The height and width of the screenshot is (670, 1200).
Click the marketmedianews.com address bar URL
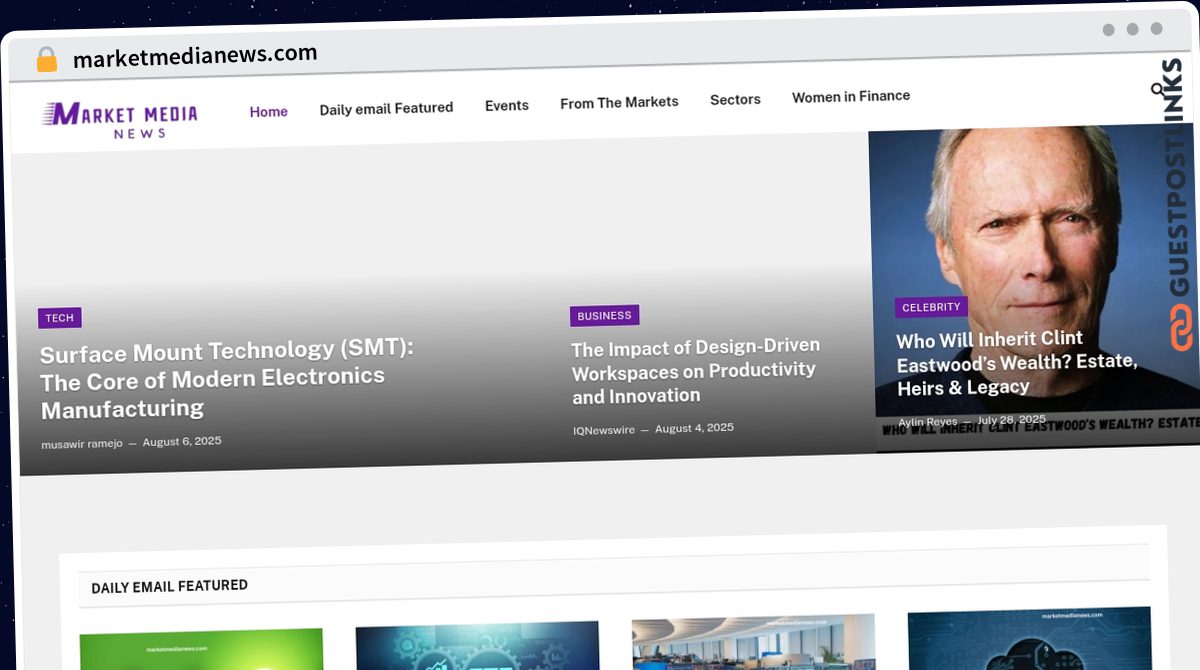tap(195, 56)
